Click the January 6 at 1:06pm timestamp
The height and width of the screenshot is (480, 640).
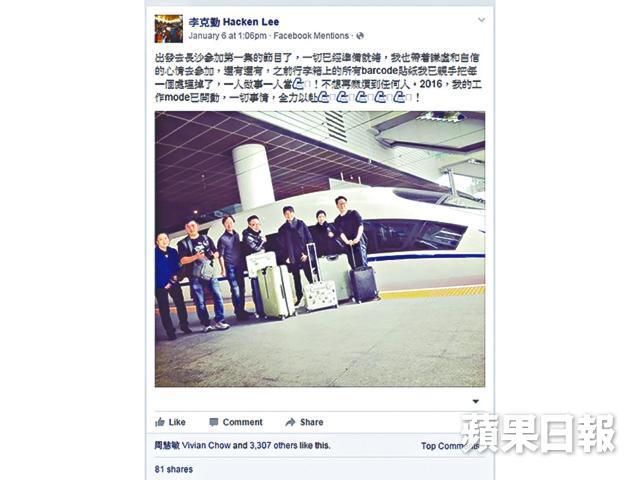[227, 36]
